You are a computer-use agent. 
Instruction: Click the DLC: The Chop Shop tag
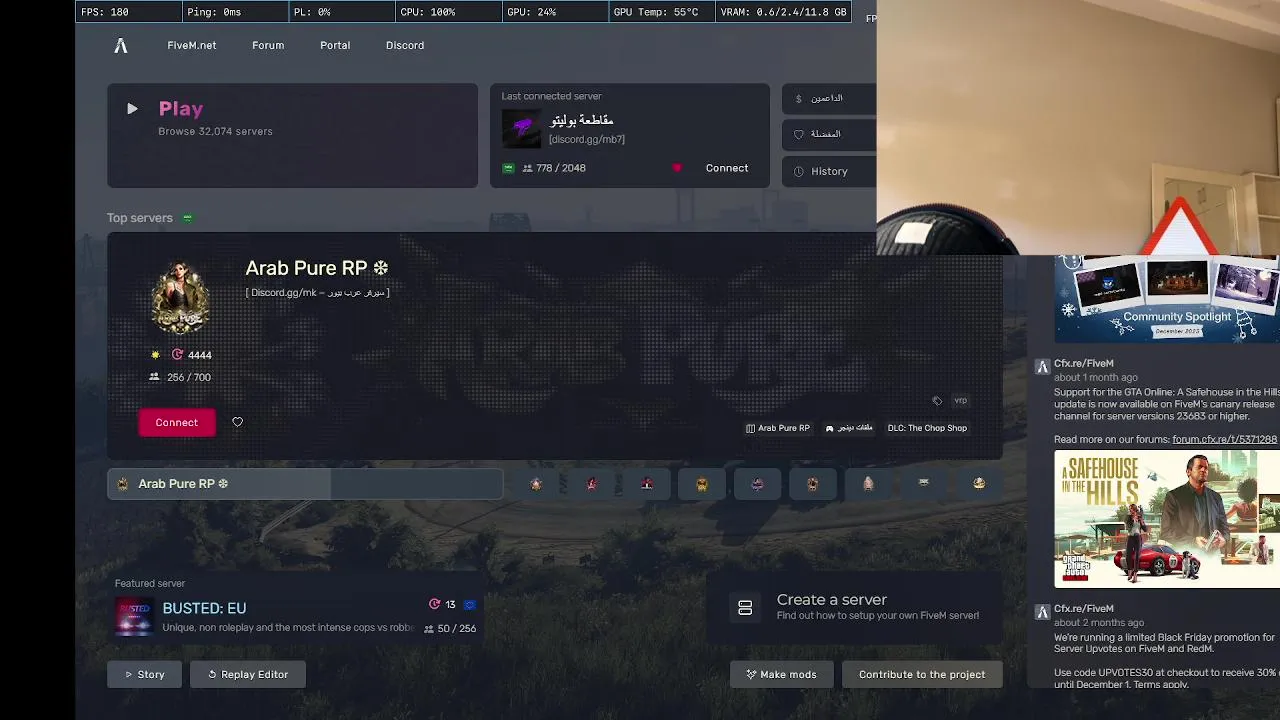pyautogui.click(x=927, y=428)
